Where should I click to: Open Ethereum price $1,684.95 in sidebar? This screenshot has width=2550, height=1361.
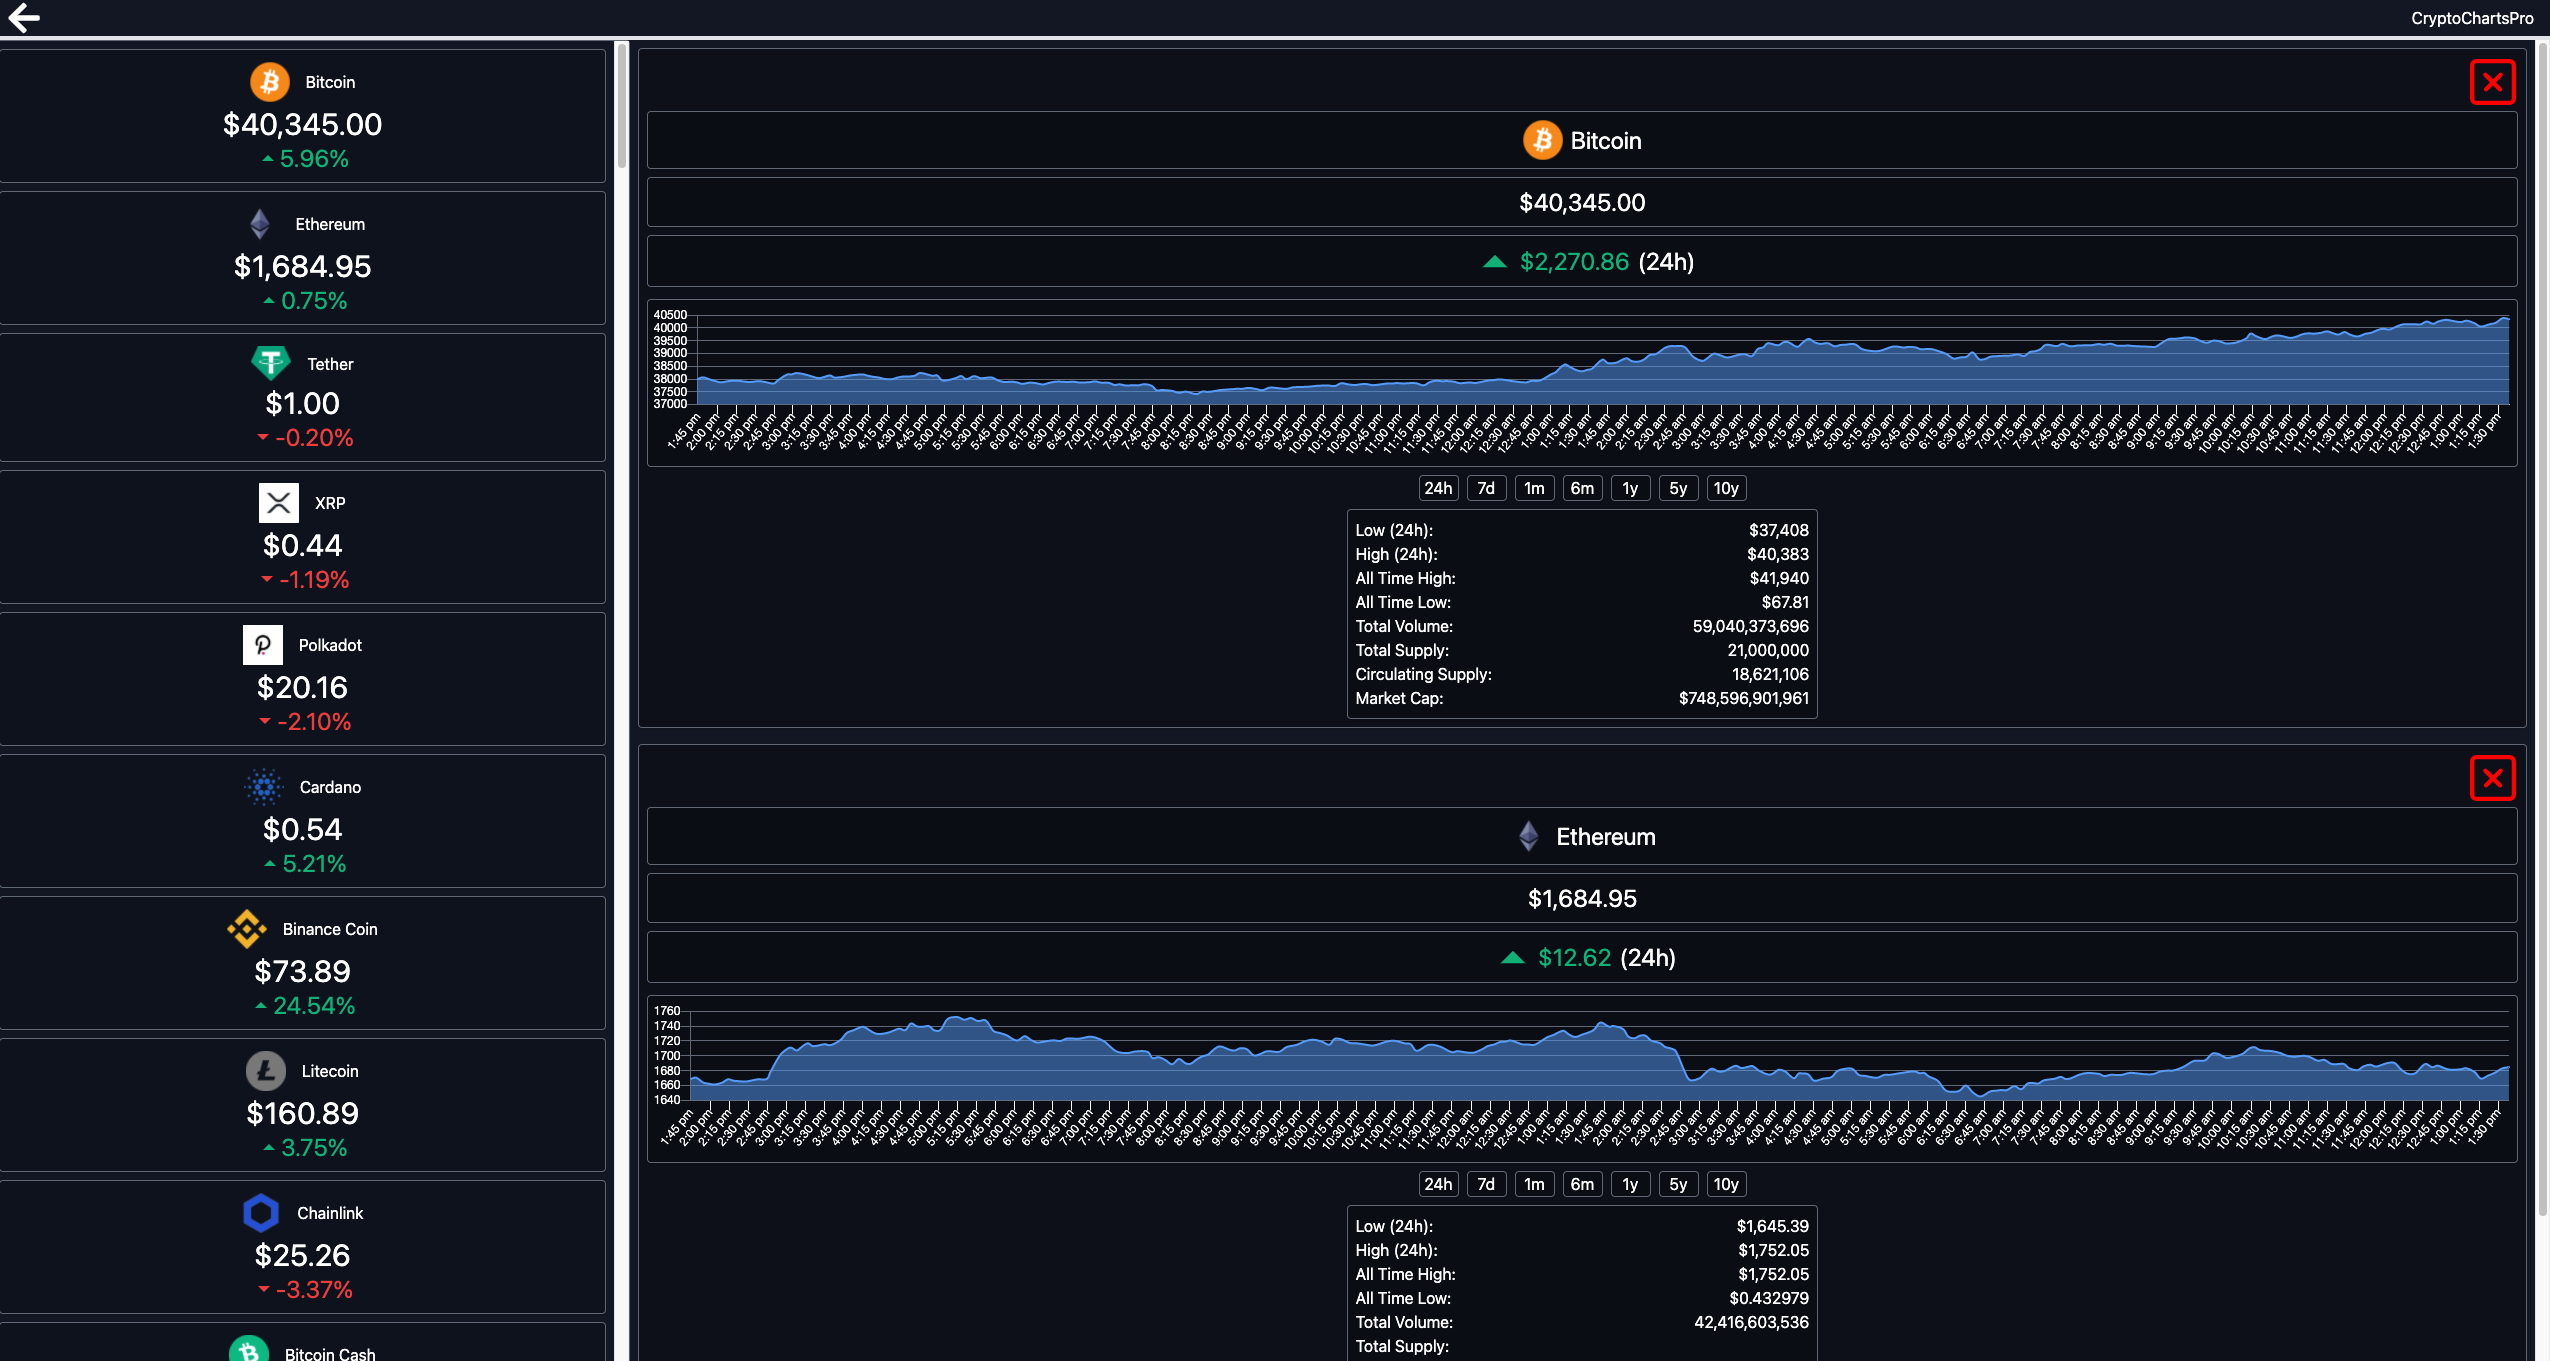302,266
